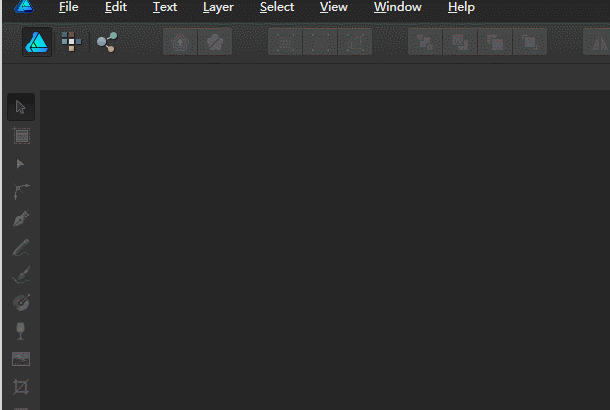
Task: Open the View menu
Action: click(x=334, y=7)
